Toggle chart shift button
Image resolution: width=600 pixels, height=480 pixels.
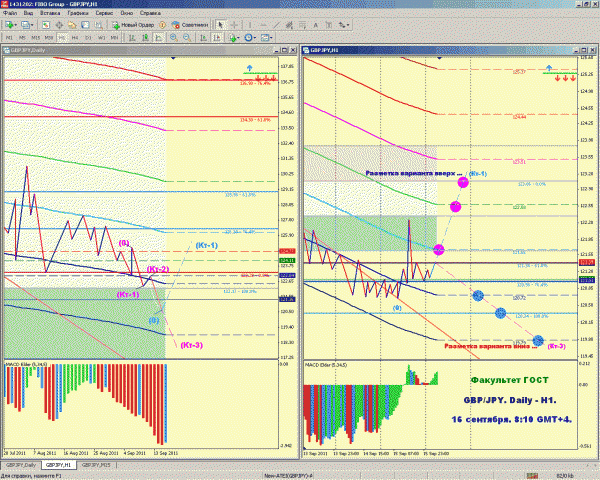coord(217,38)
